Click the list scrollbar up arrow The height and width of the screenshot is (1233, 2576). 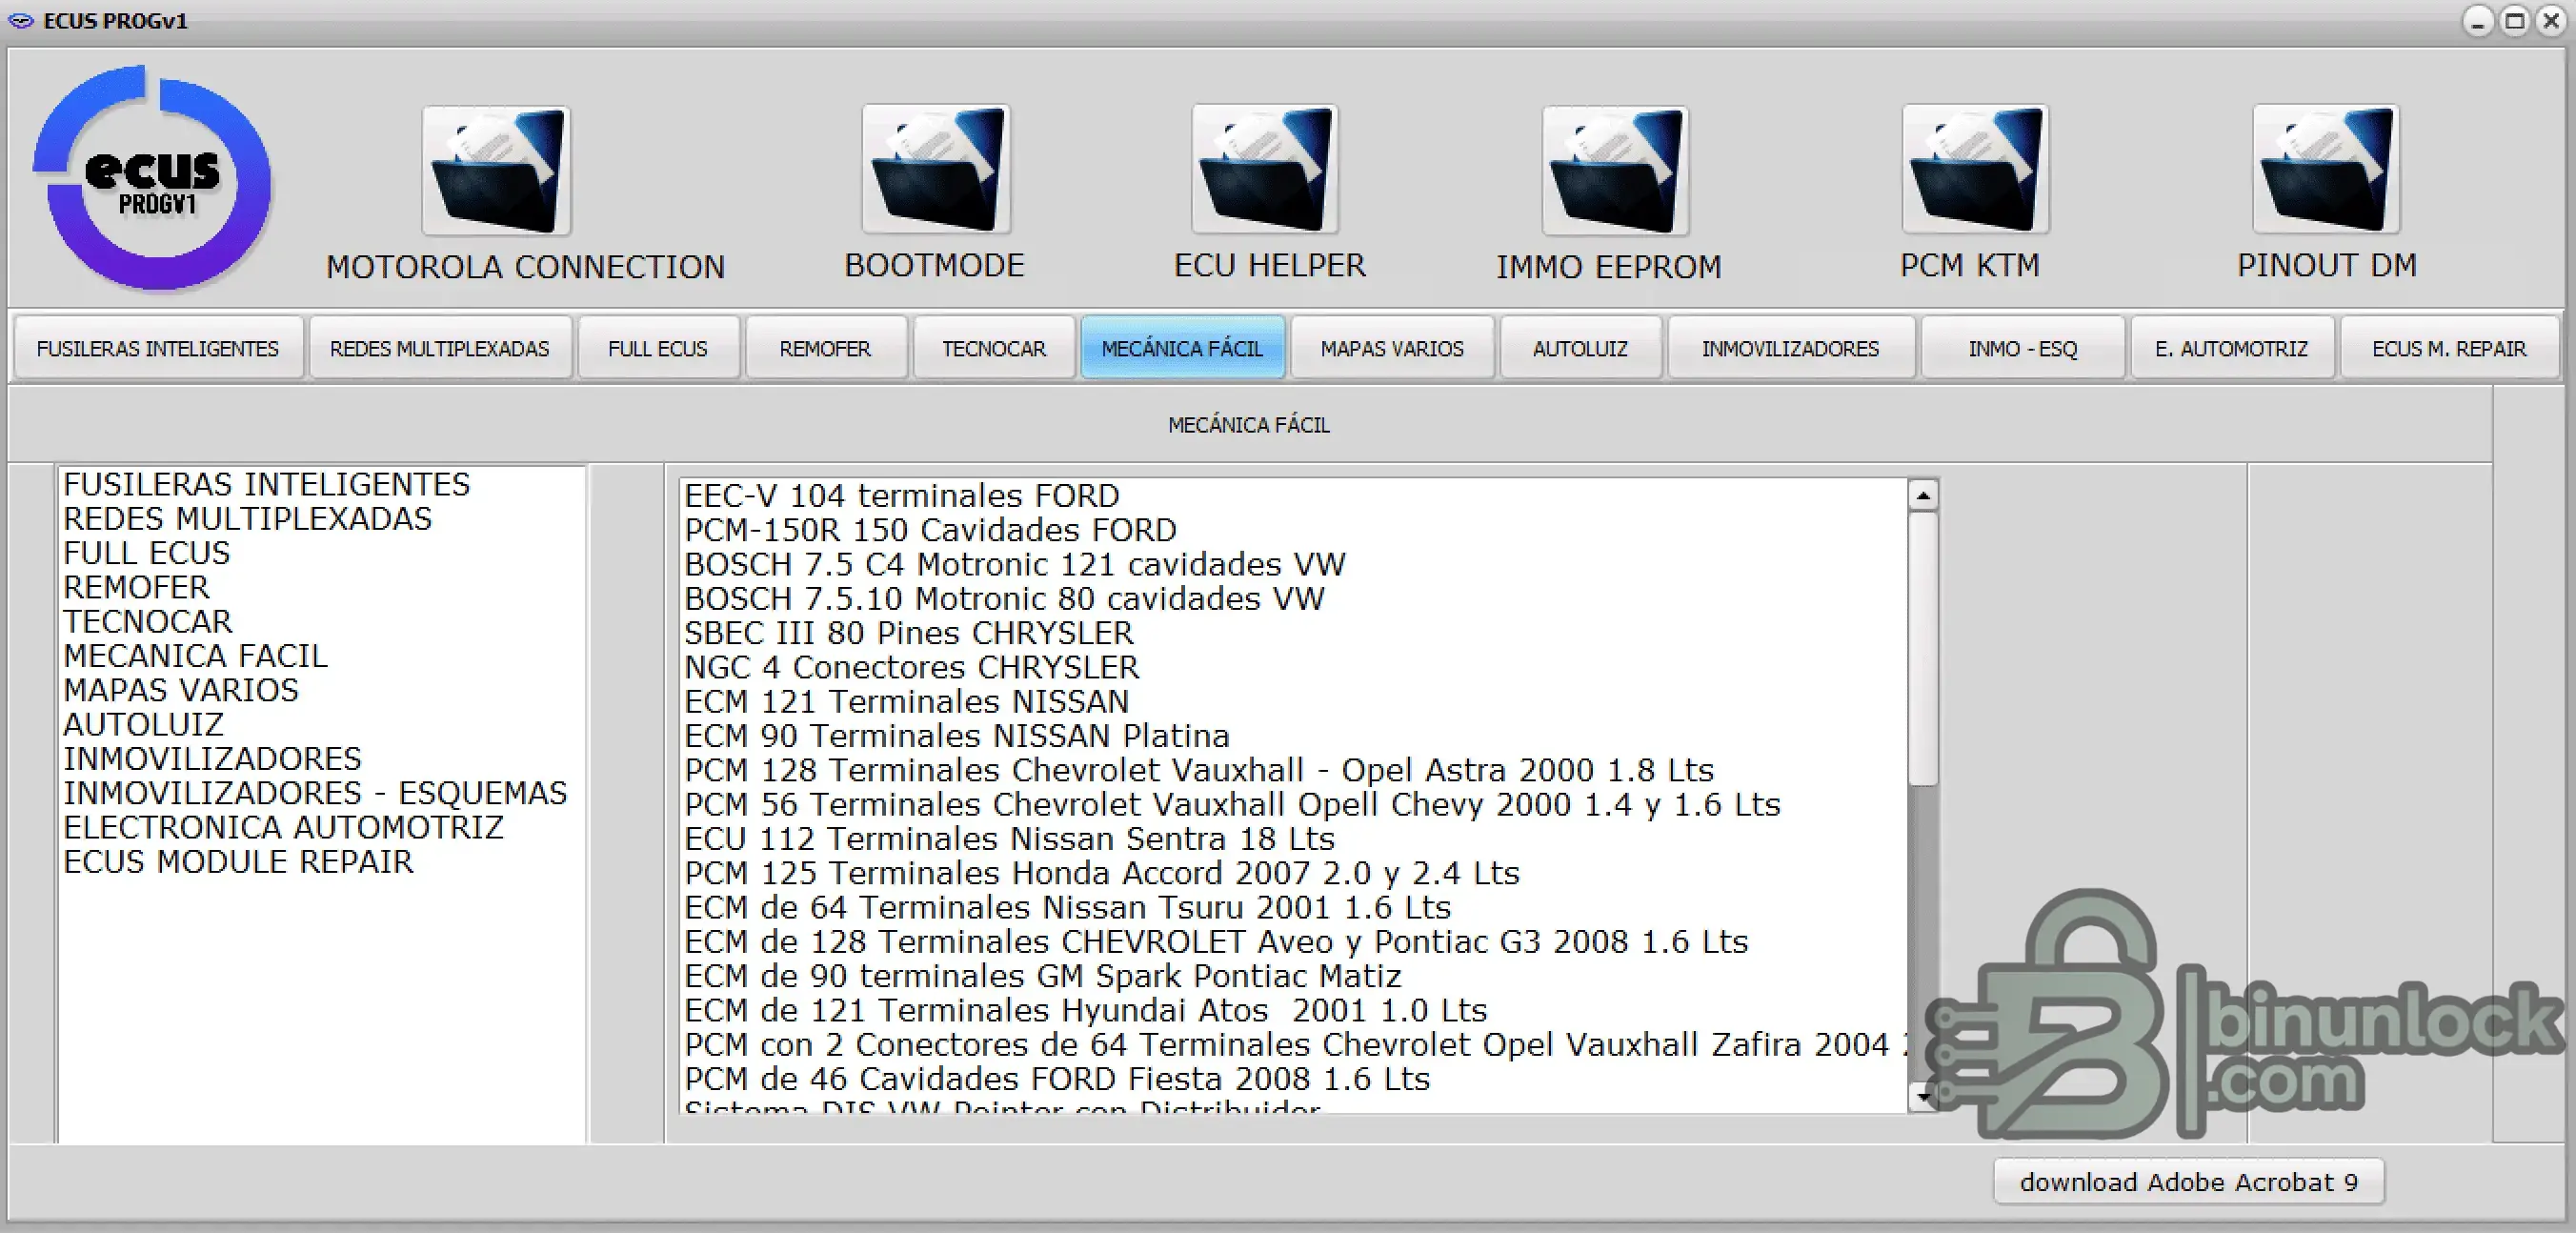1923,495
